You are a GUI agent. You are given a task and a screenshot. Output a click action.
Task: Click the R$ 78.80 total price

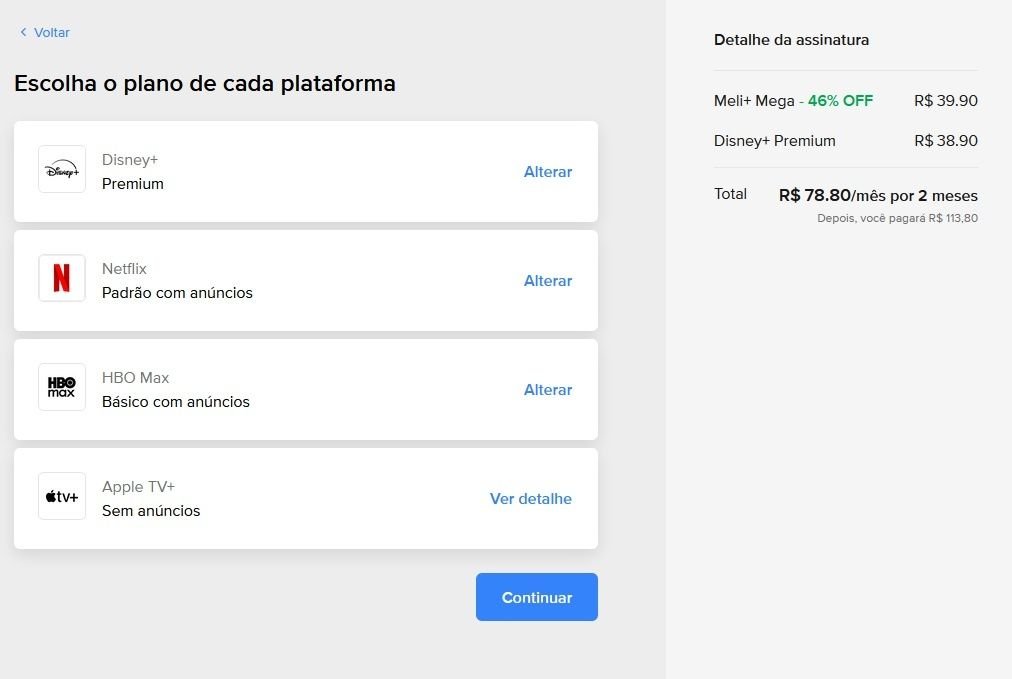(x=814, y=196)
